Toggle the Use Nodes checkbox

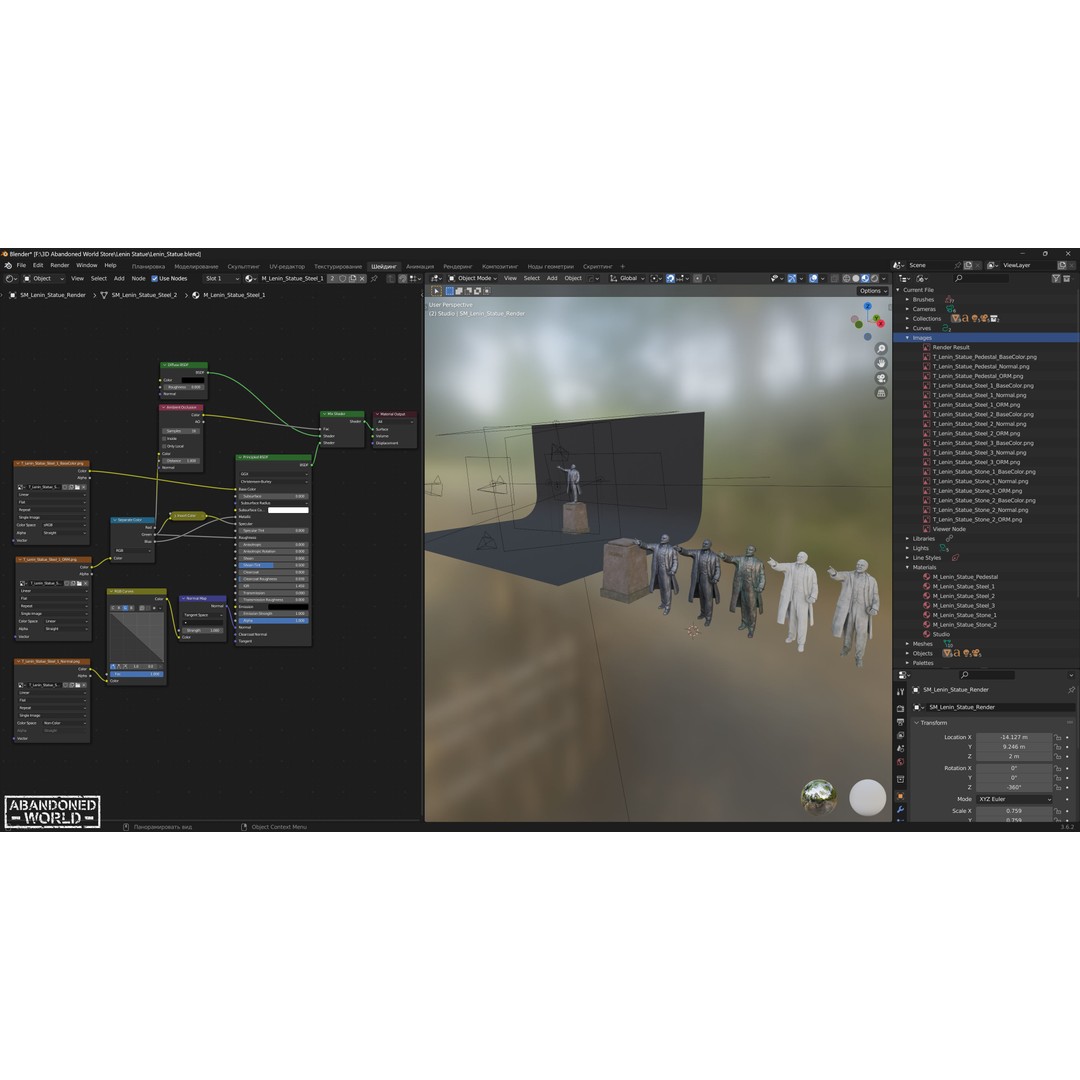(x=154, y=279)
